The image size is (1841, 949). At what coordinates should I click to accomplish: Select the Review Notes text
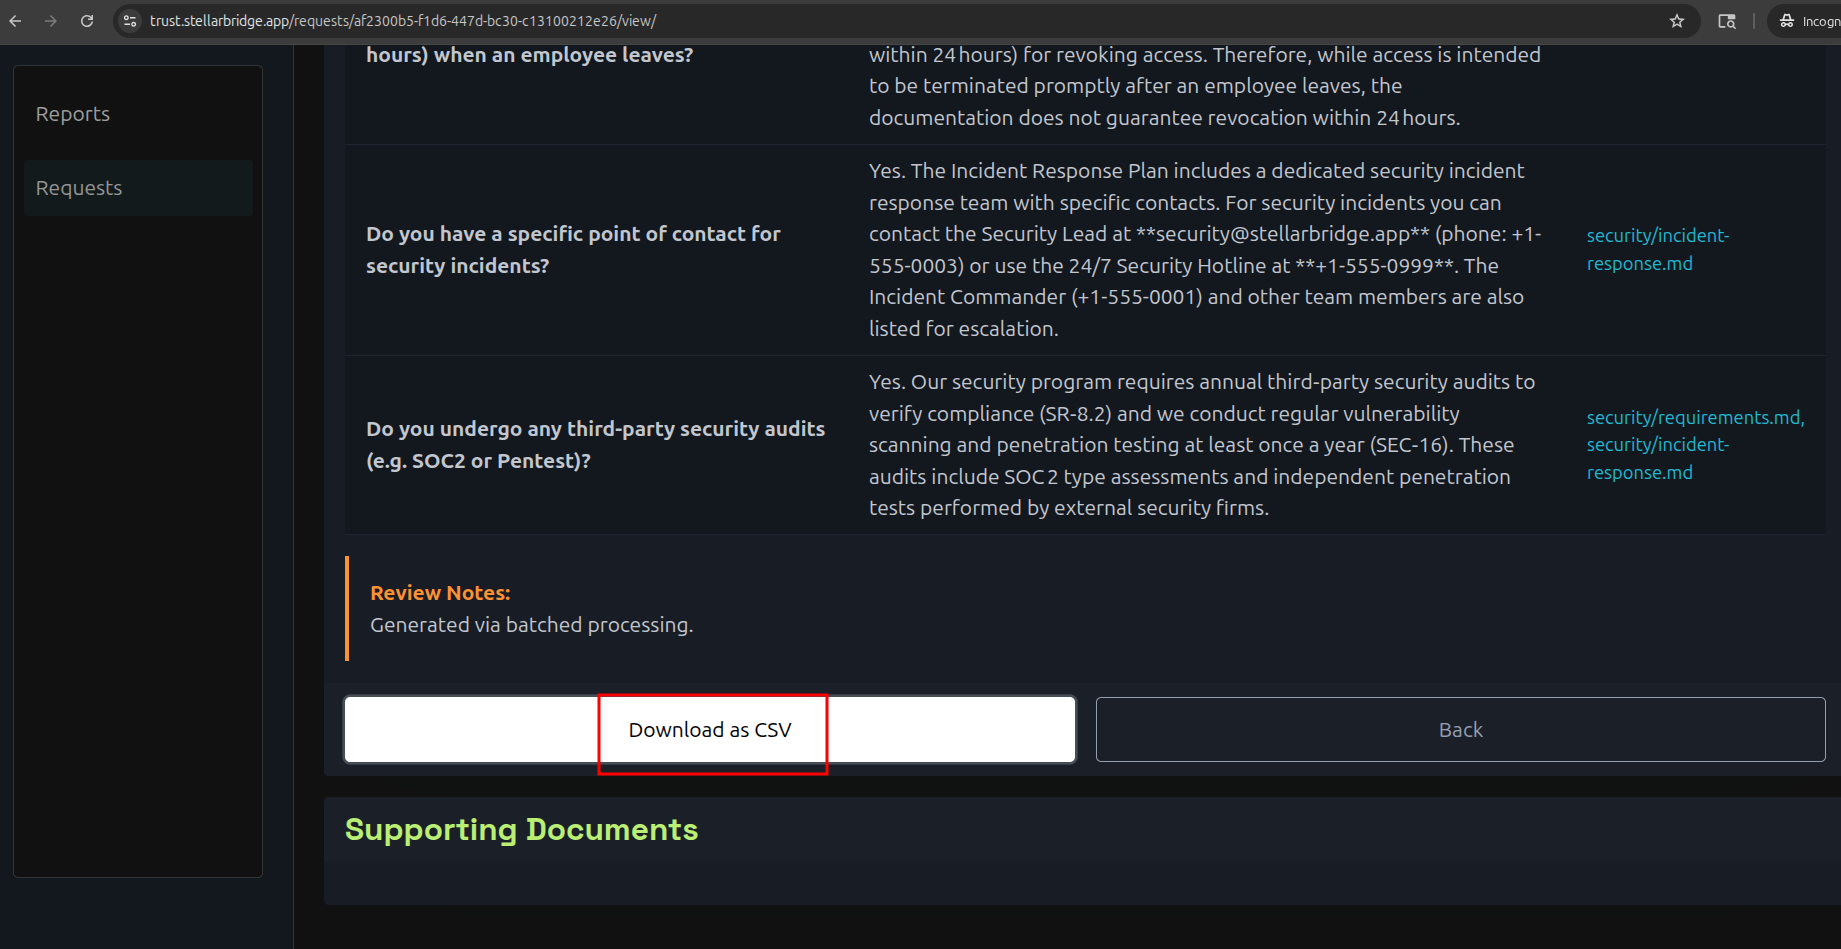pyautogui.click(x=440, y=592)
